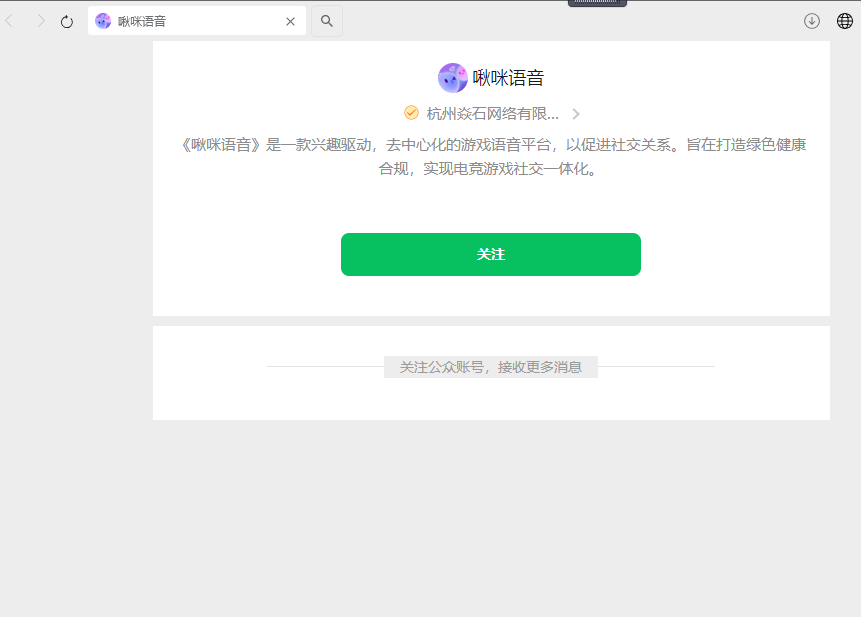Go back using the back arrow
Screen dimensions: 861x617
9,21
